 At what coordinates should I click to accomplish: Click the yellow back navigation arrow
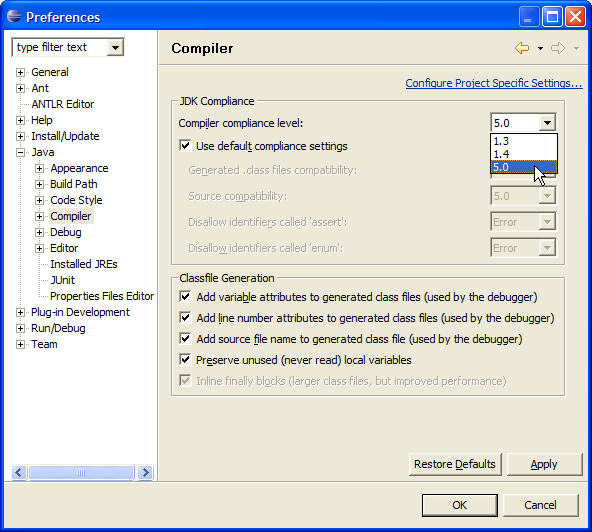coord(522,48)
